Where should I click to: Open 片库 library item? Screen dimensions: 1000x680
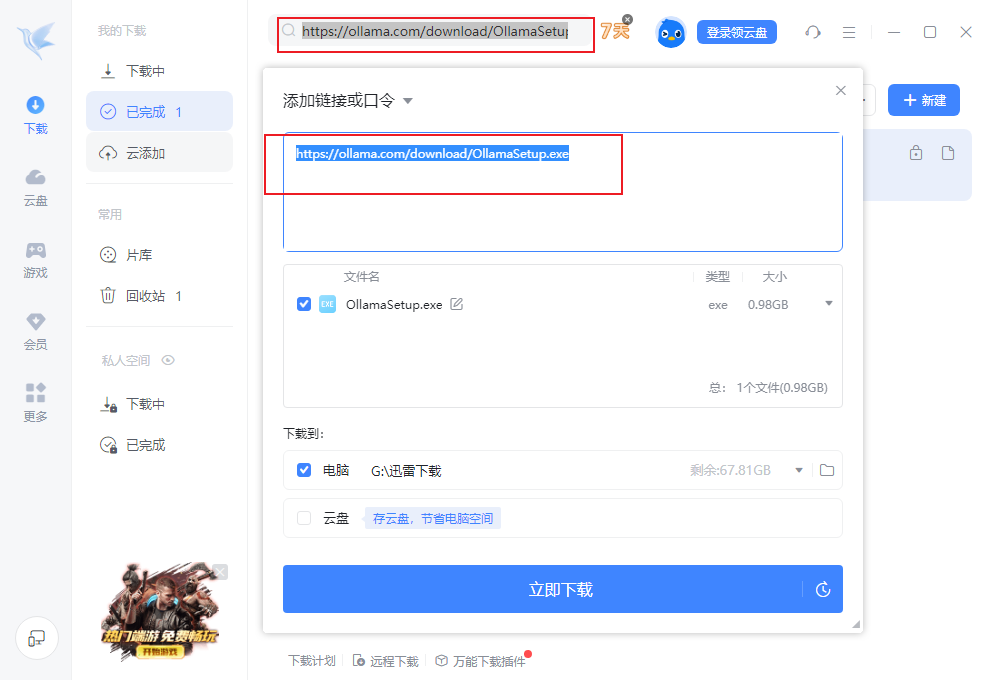click(159, 255)
